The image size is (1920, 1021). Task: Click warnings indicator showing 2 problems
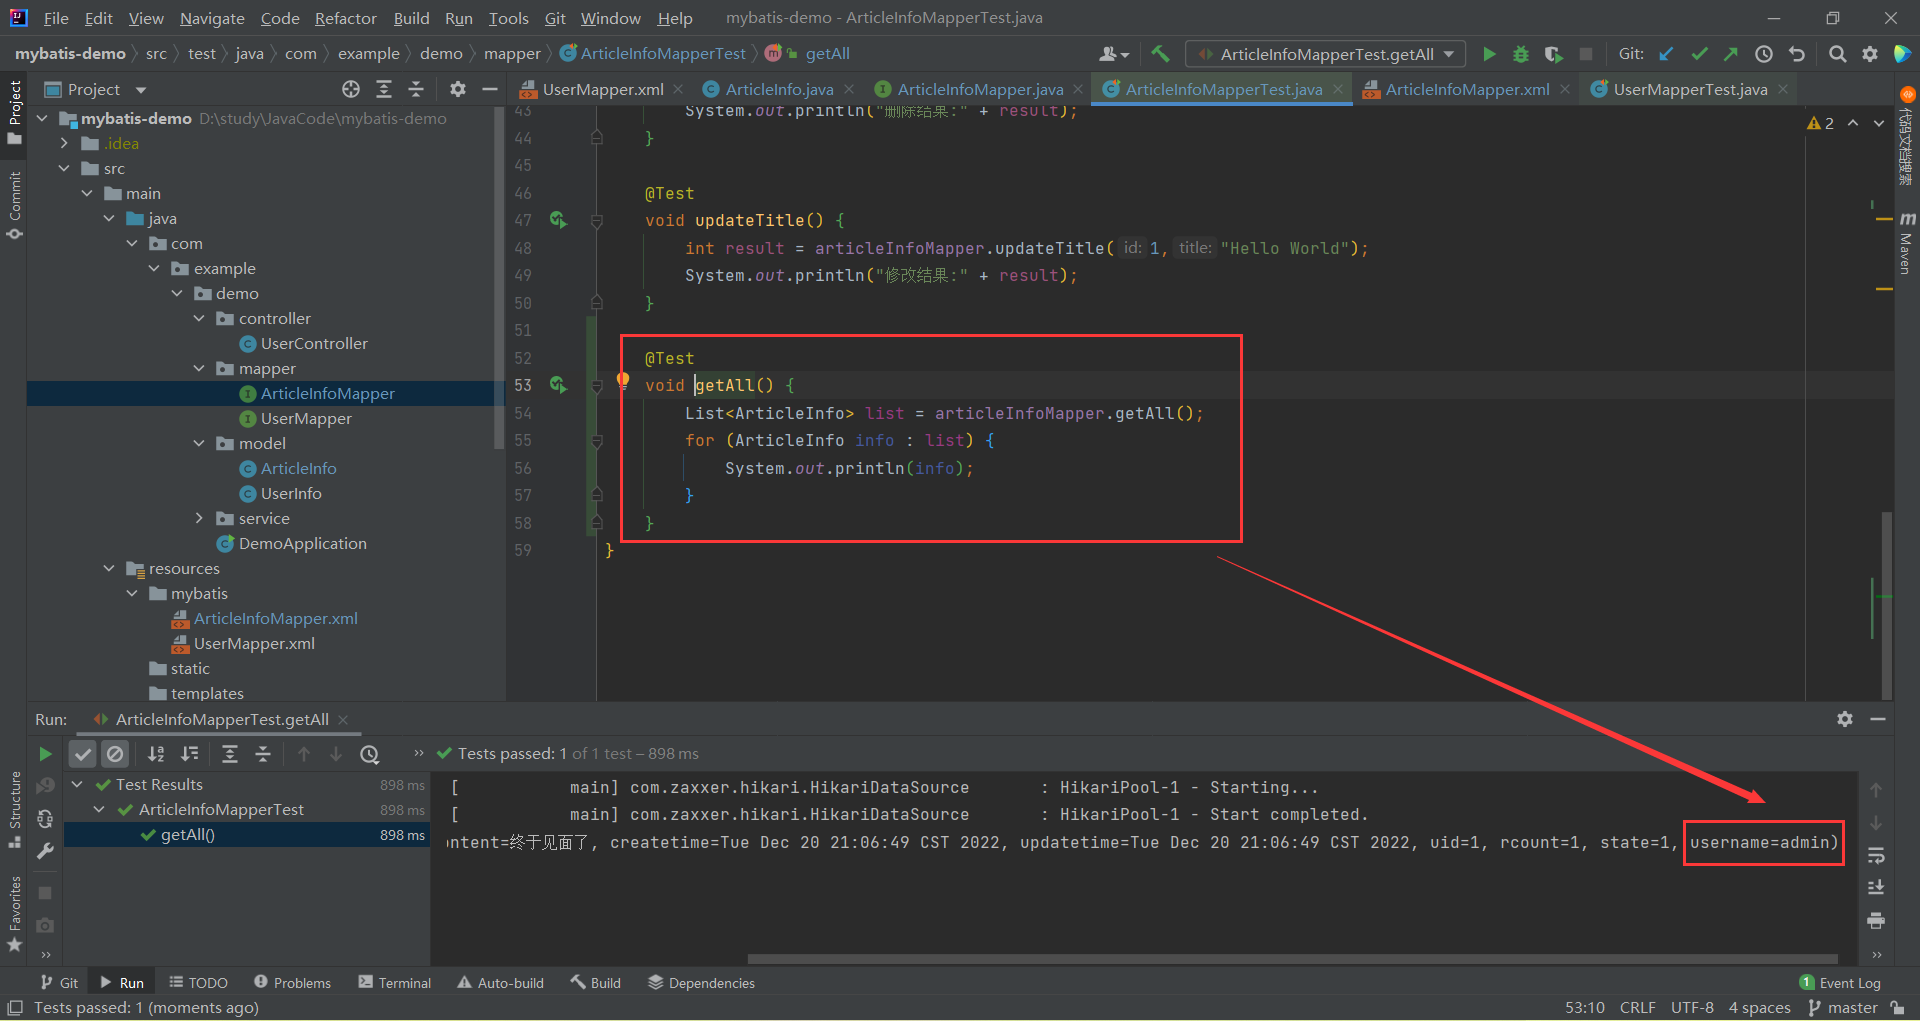[1821, 123]
